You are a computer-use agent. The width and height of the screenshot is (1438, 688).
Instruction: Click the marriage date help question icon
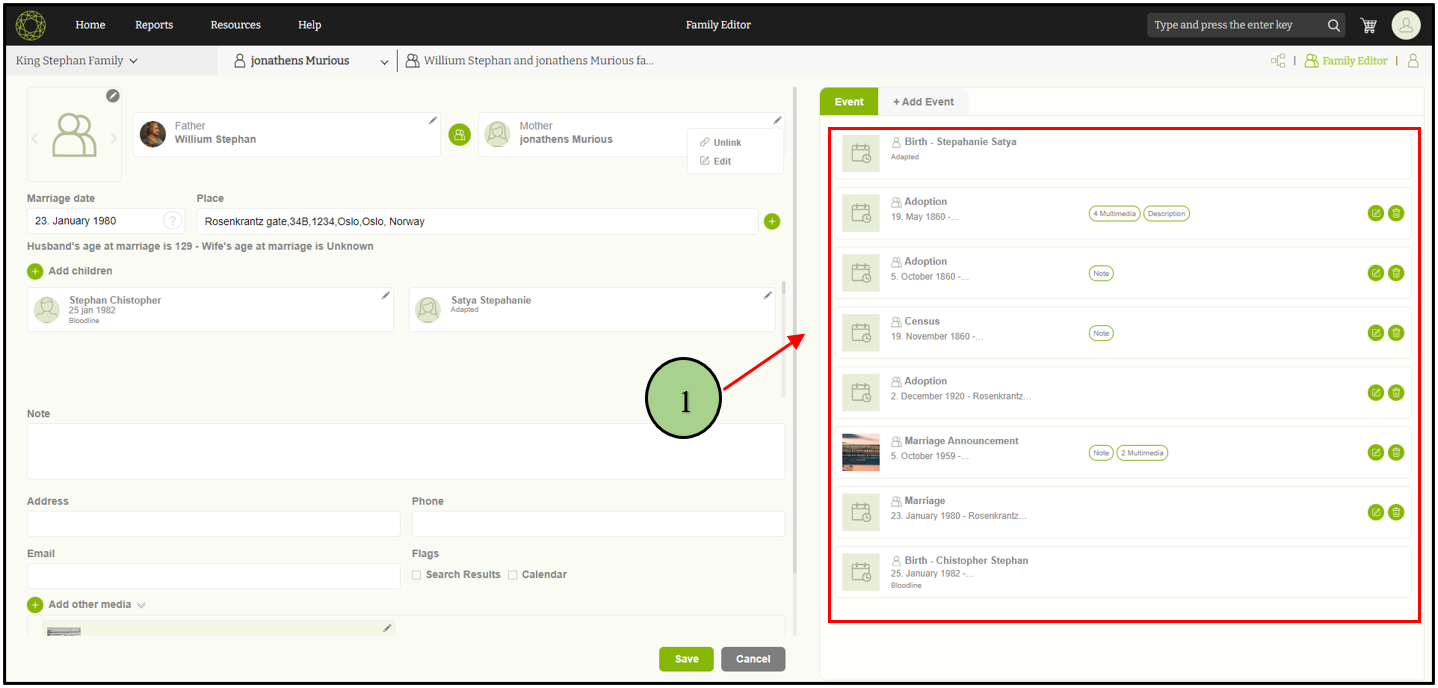[173, 221]
